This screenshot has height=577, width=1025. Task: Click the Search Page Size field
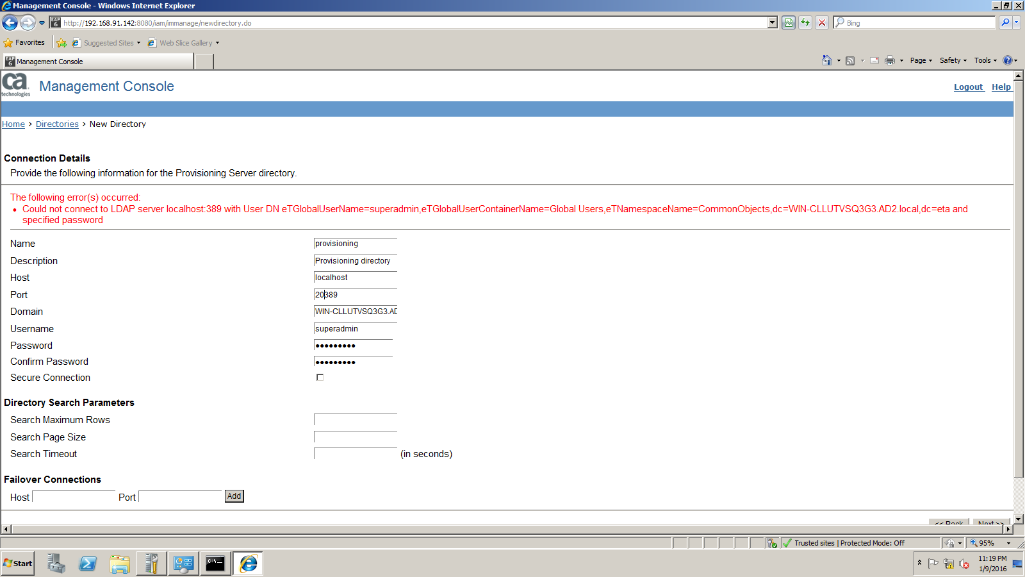point(355,437)
